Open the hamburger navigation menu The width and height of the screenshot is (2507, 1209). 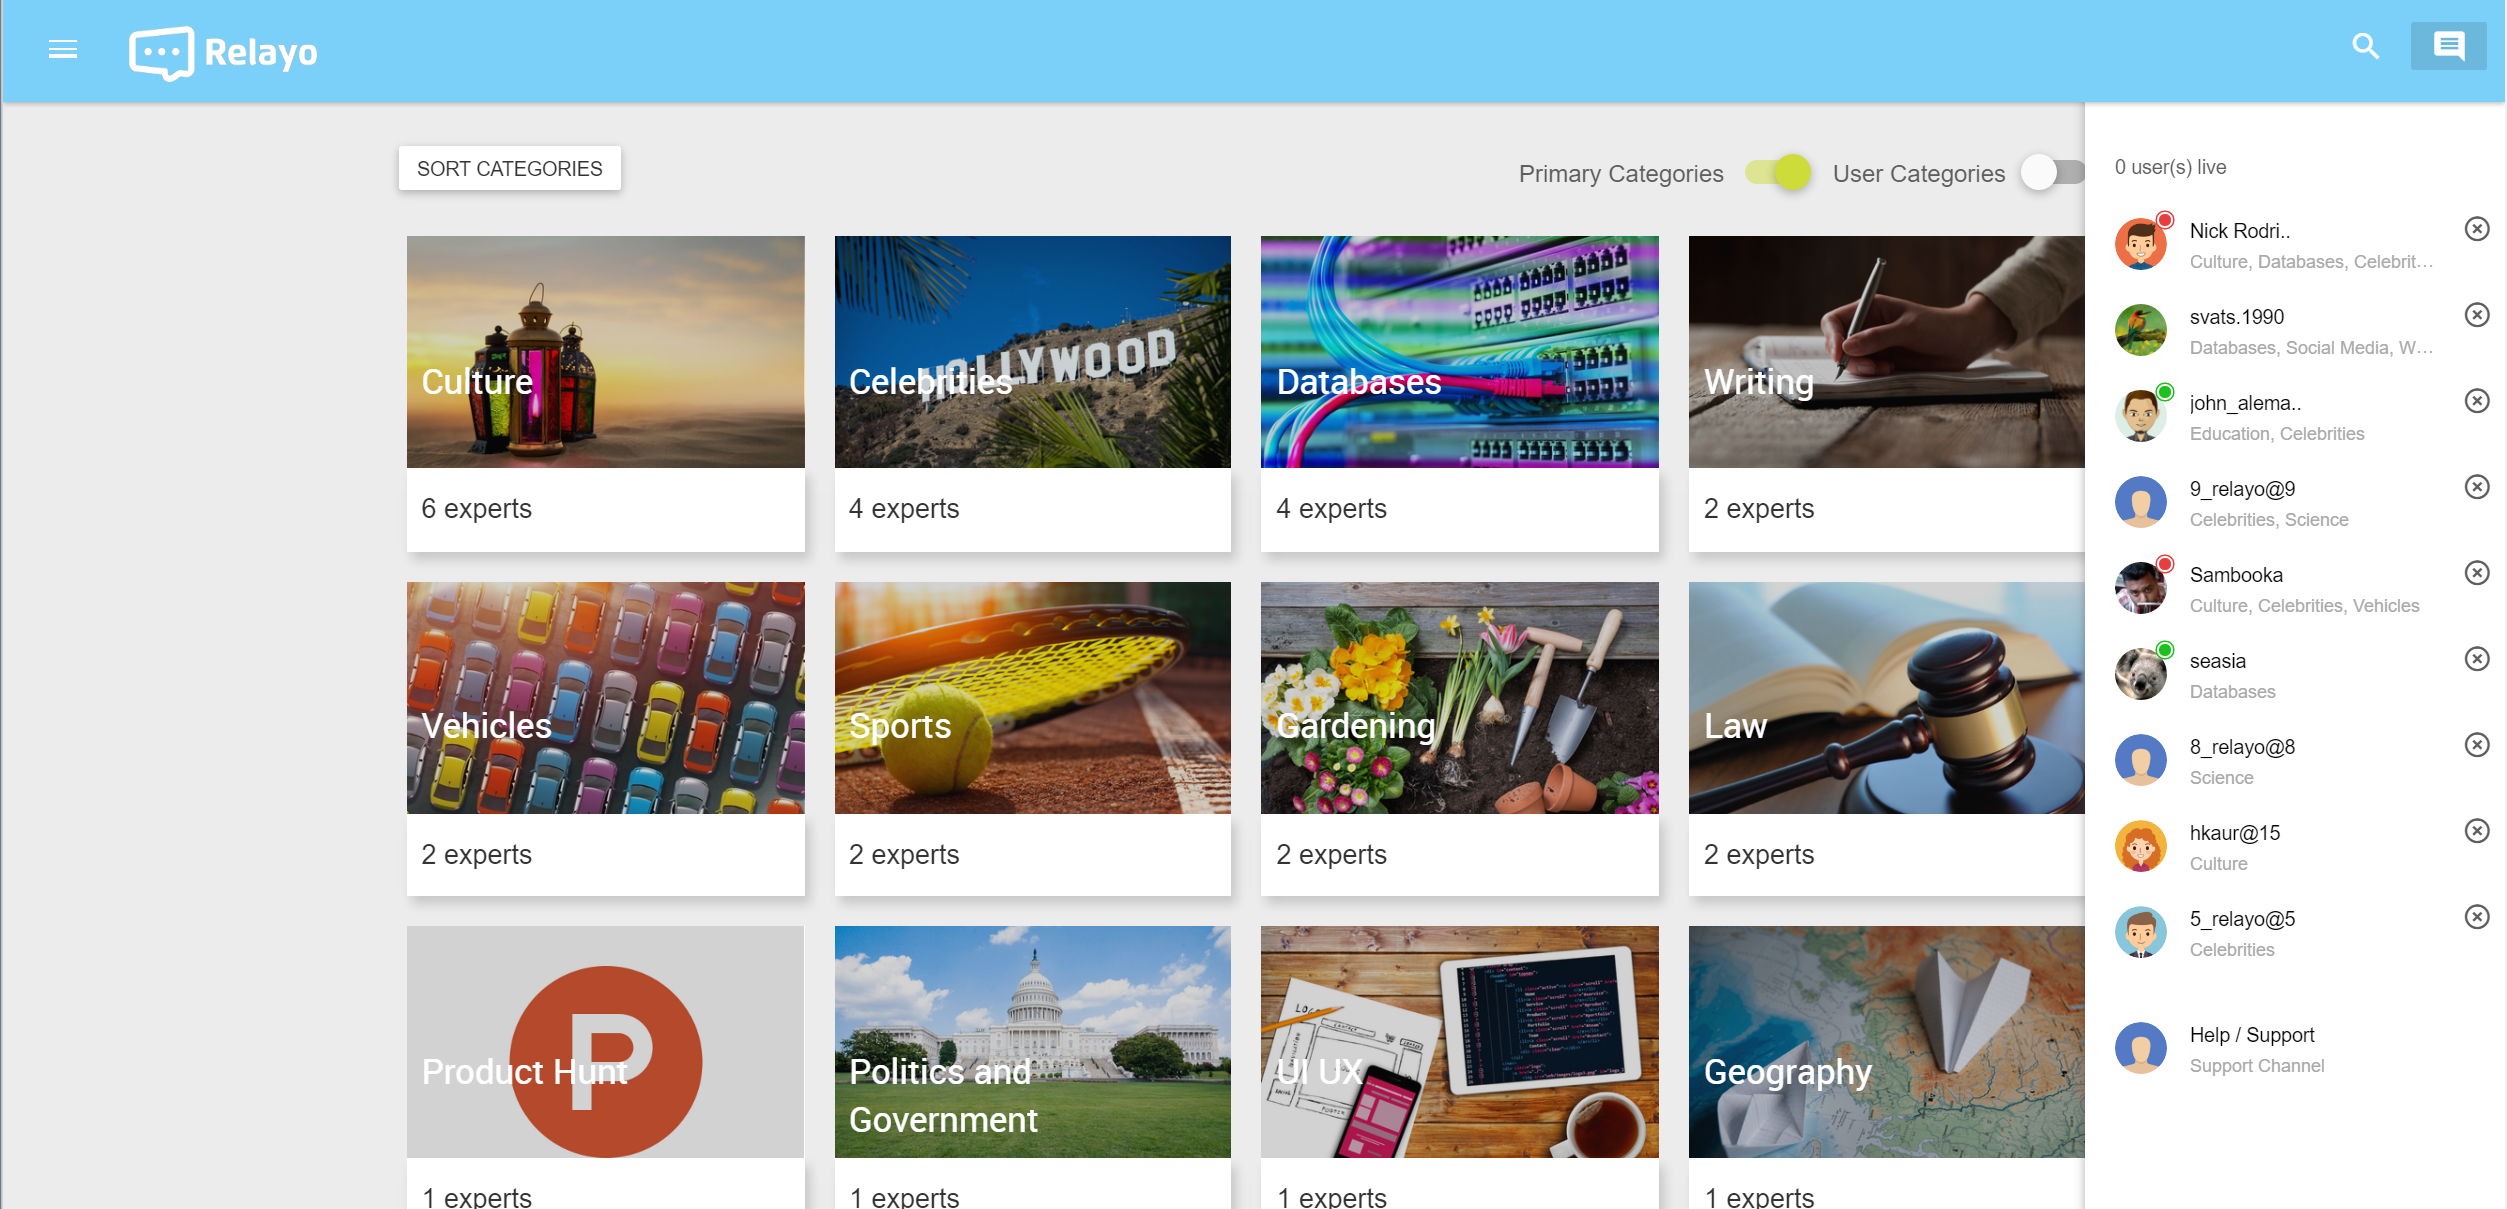coord(63,50)
